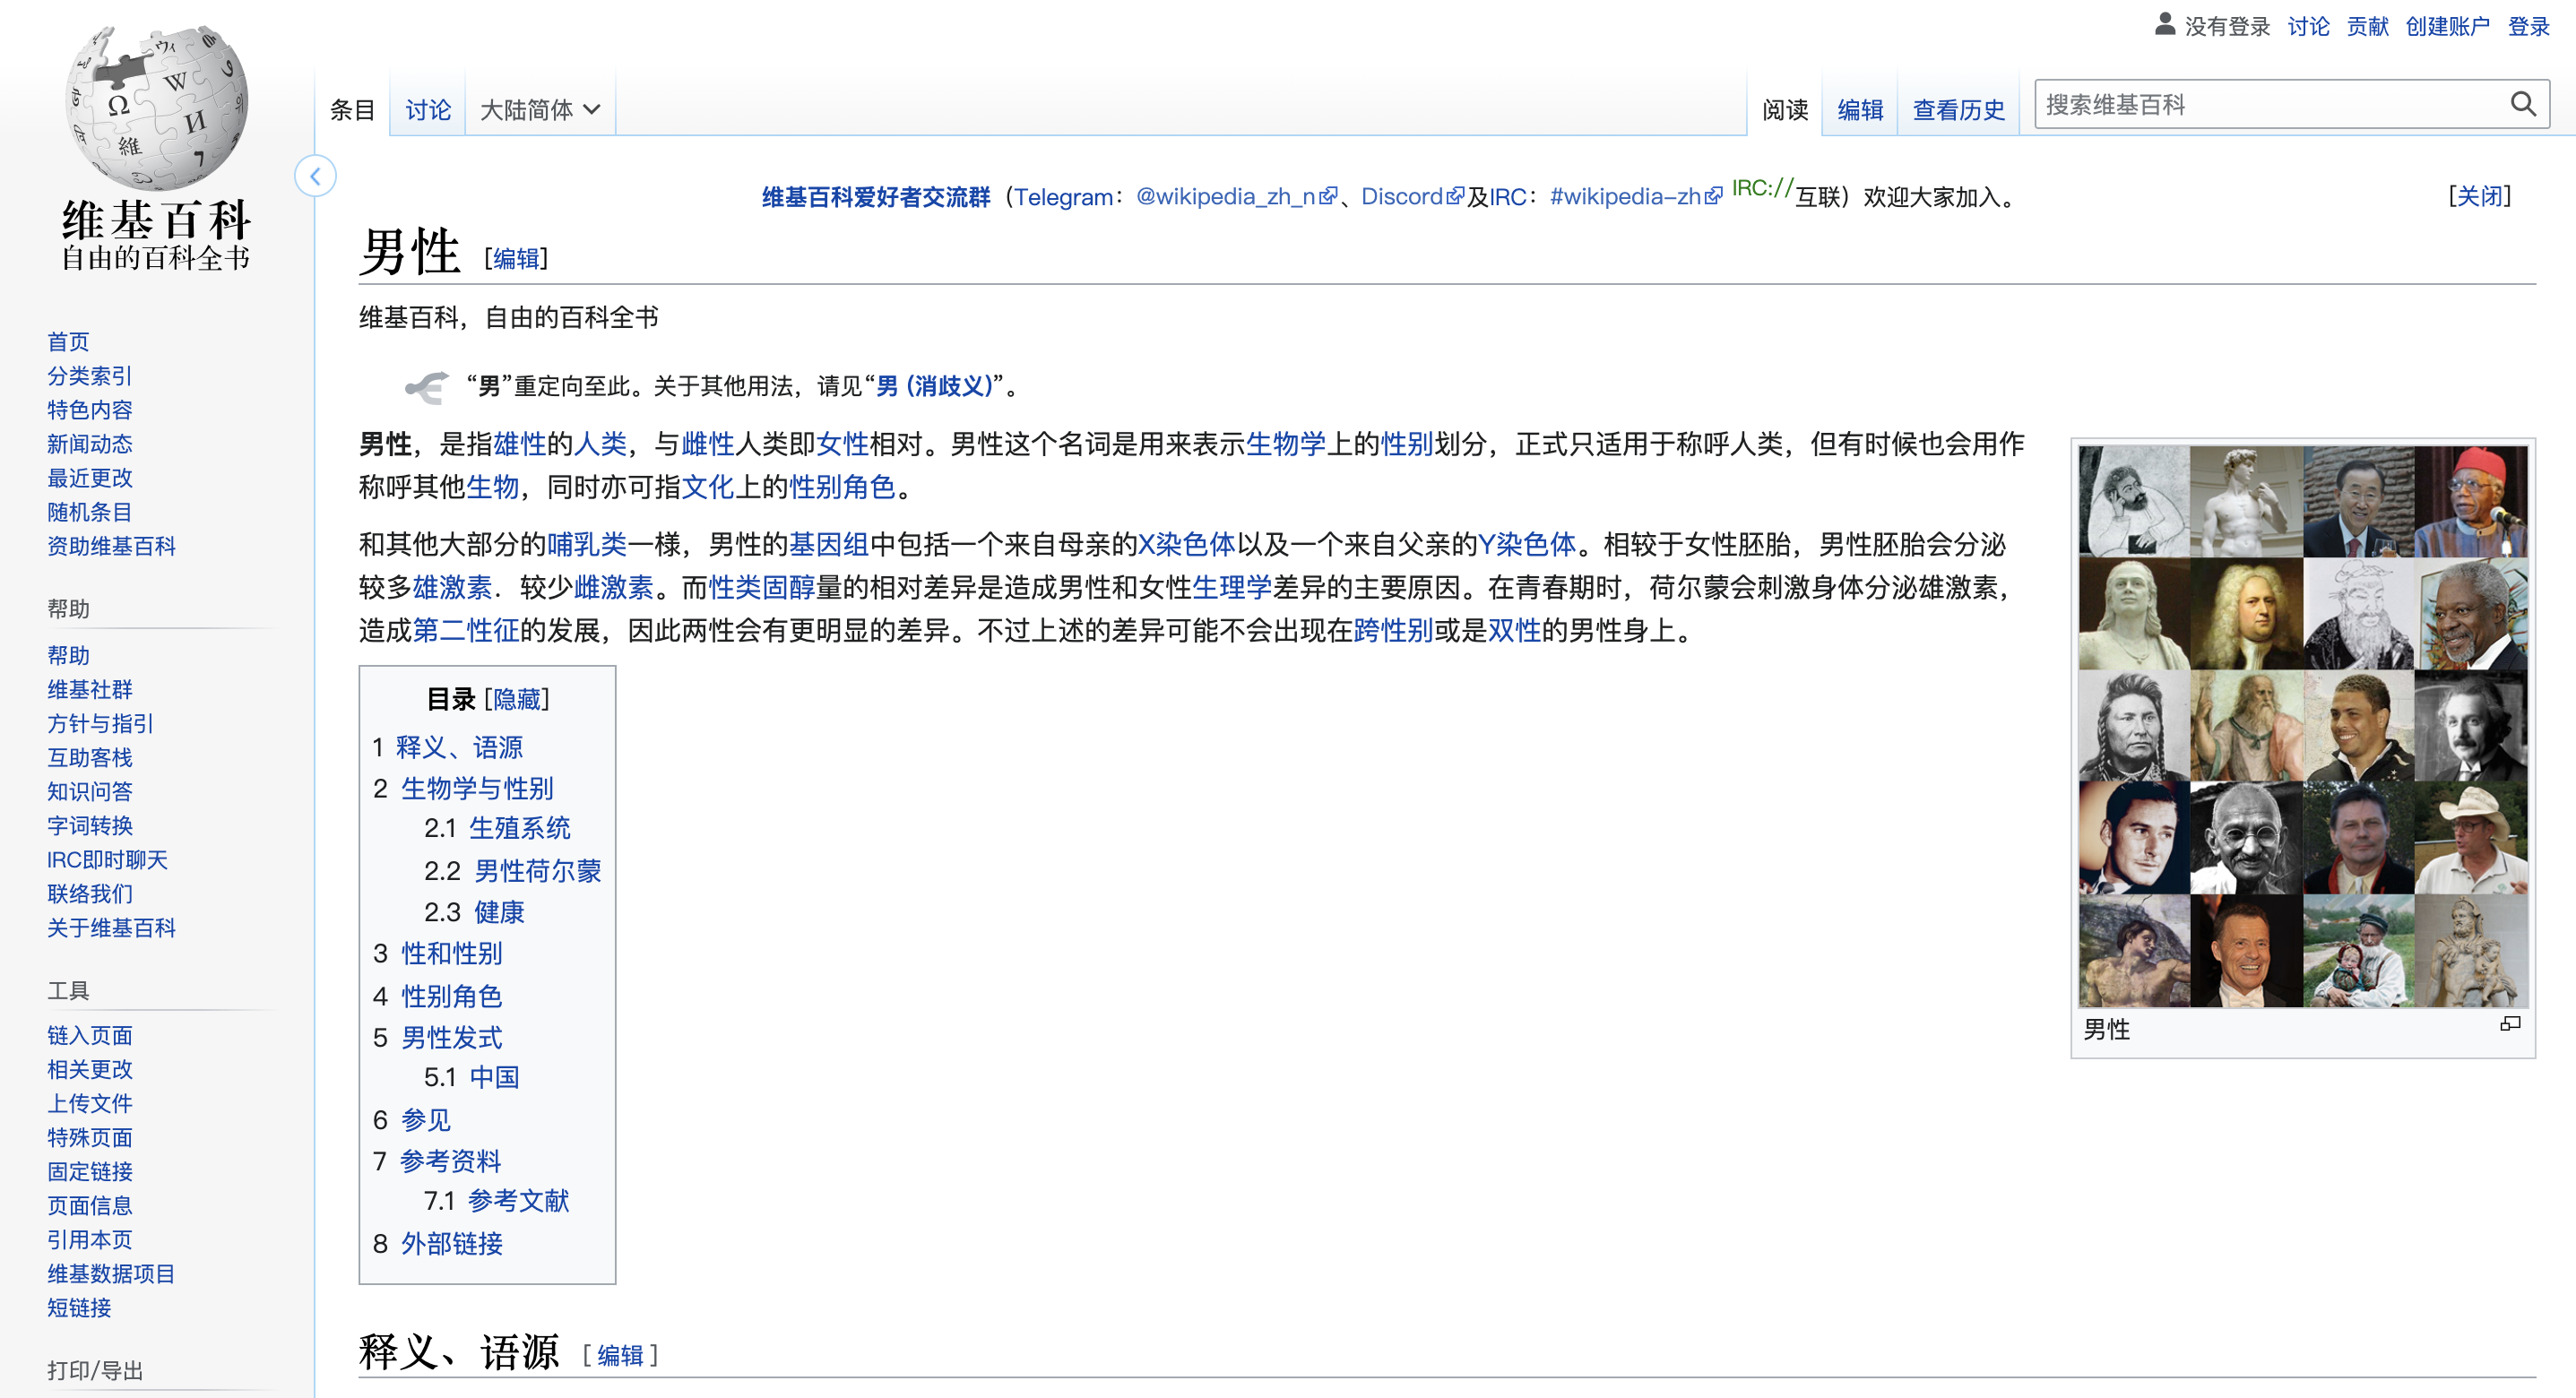This screenshot has height=1398, width=2576.
Task: Switch to the 讨论 tab
Action: [427, 109]
